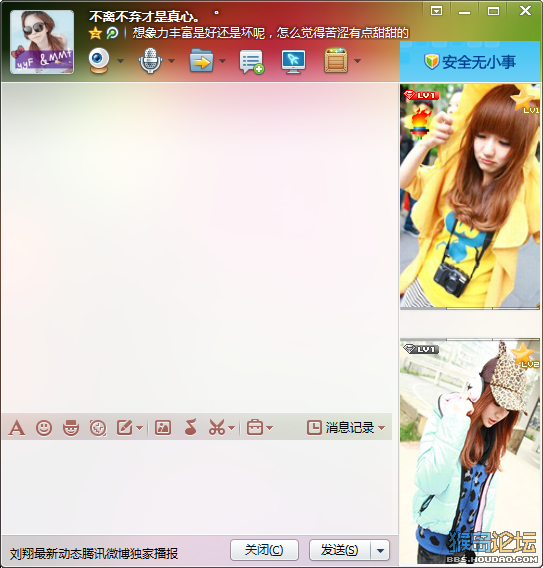The width and height of the screenshot is (543, 568).
Task: Expand voice call options arrow
Action: click(172, 61)
